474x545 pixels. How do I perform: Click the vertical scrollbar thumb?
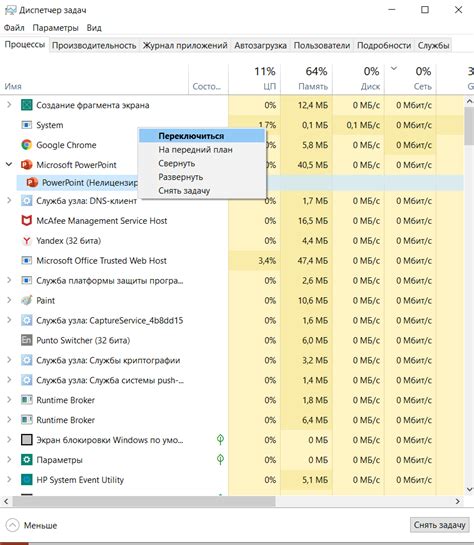[x=469, y=125]
